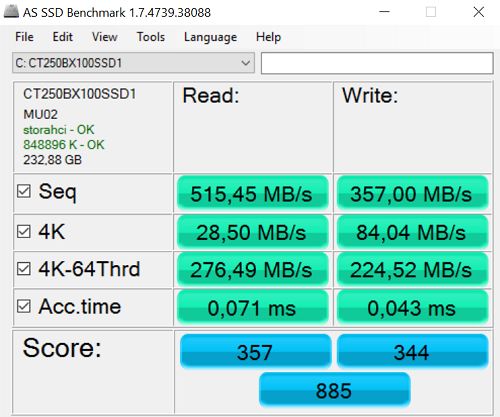500x417 pixels.
Task: Click the Seq write result 357,00 MB/s
Action: pos(413,193)
